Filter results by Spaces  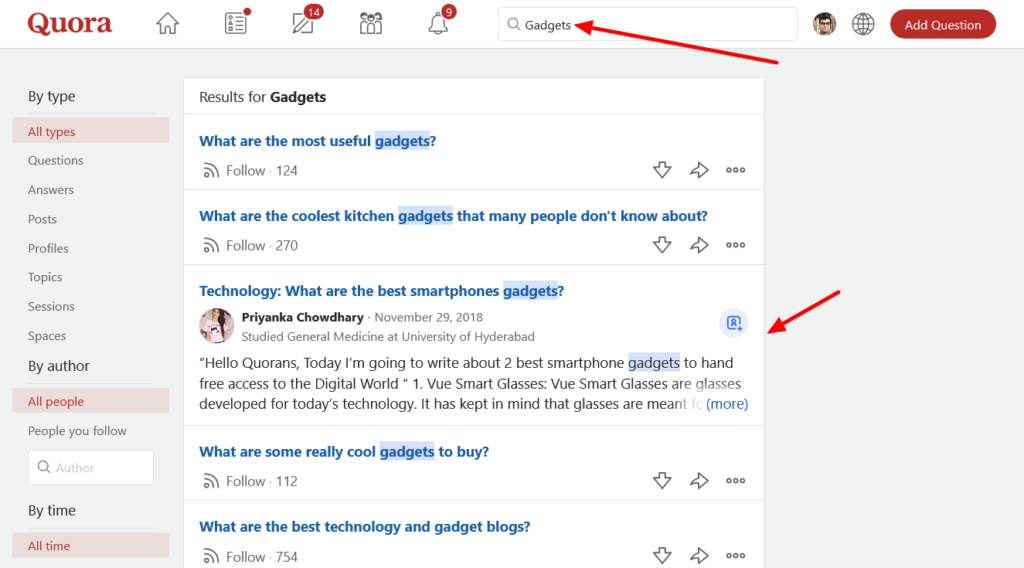point(47,336)
